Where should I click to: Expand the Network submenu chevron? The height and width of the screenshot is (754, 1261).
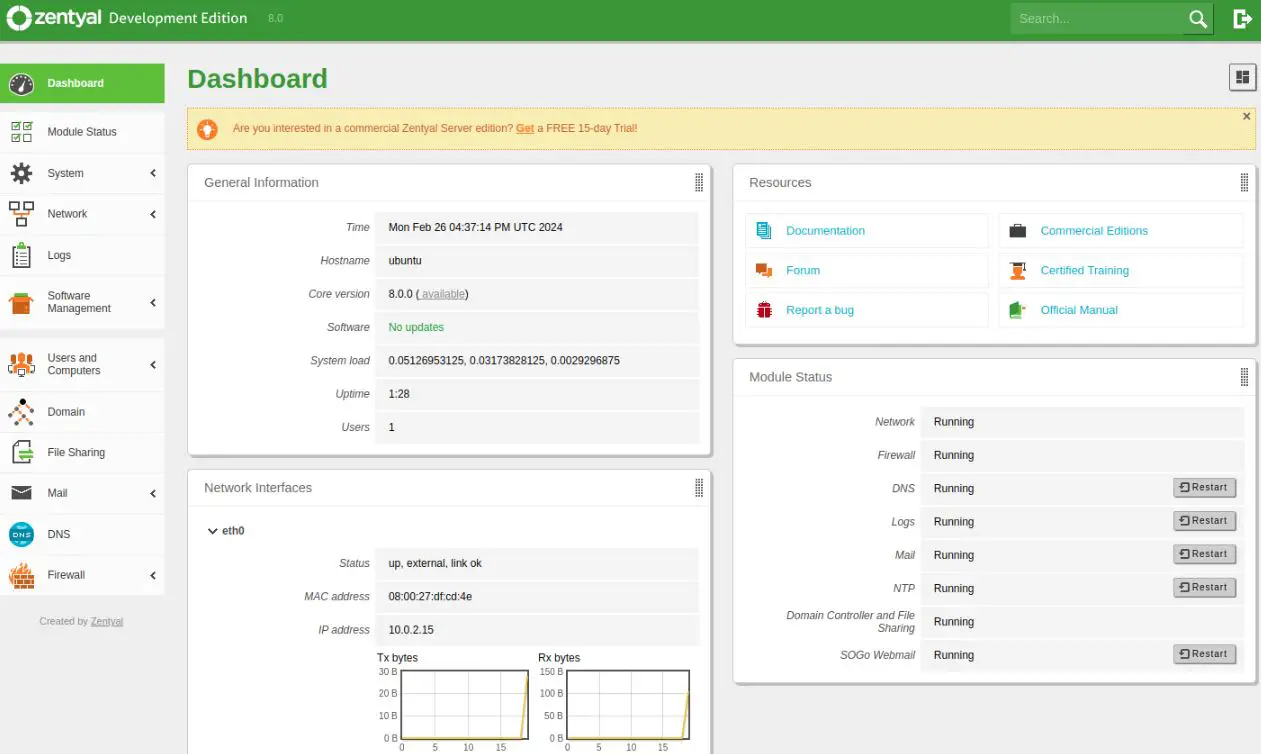point(154,213)
